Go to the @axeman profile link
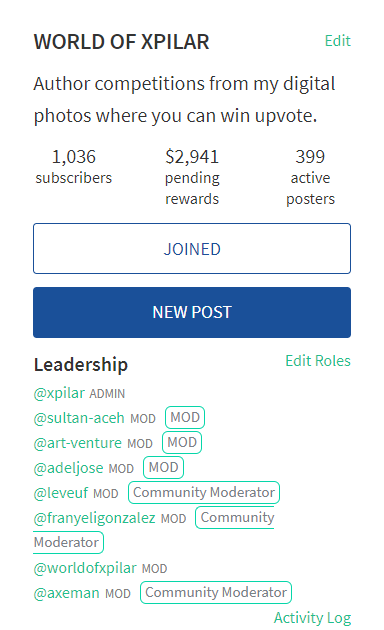The image size is (384, 630). [x=66, y=593]
